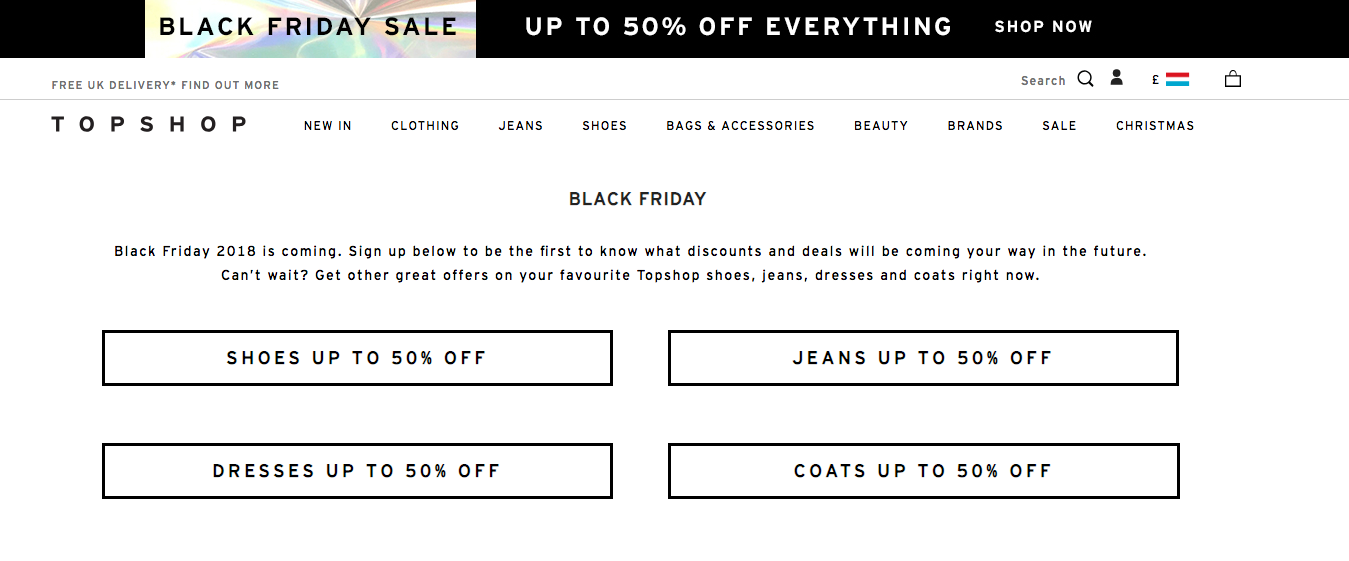
Task: Open the Sale navigation item
Action: click(1059, 126)
